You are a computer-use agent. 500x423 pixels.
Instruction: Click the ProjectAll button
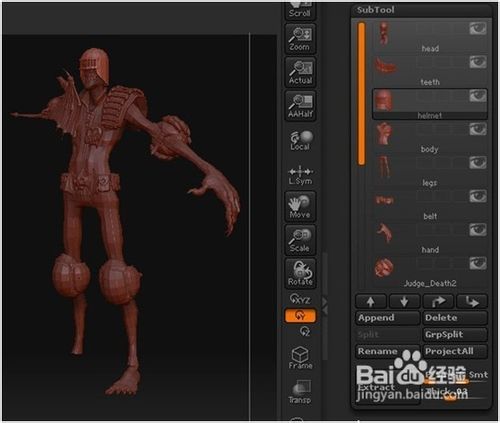tap(455, 351)
